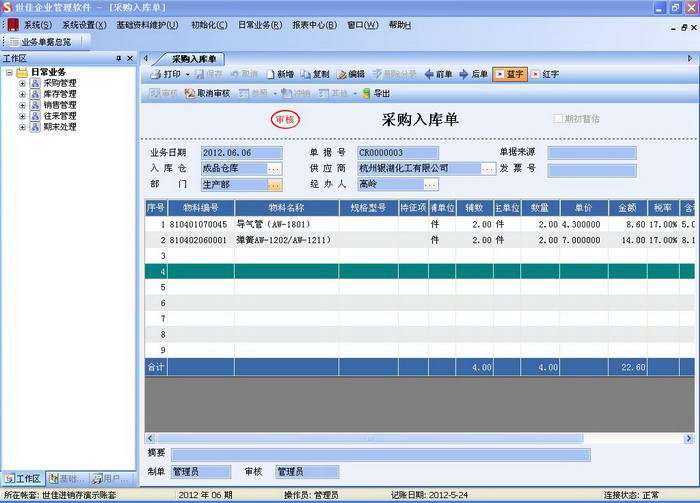Check the 期初暂估 checkbox
Viewport: 700px width, 503px height.
[558, 119]
